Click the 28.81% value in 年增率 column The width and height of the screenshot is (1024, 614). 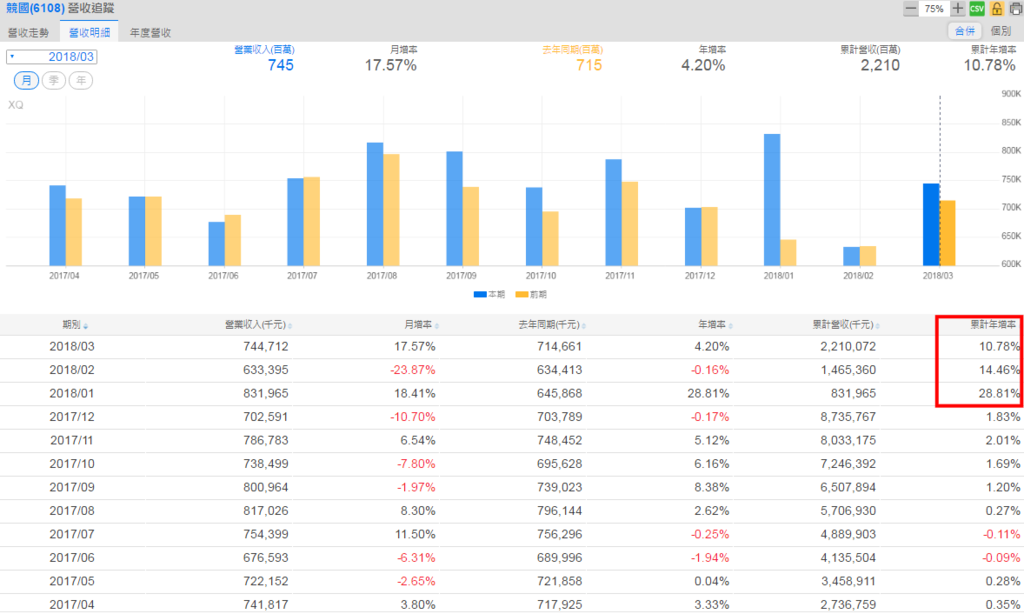click(x=708, y=393)
